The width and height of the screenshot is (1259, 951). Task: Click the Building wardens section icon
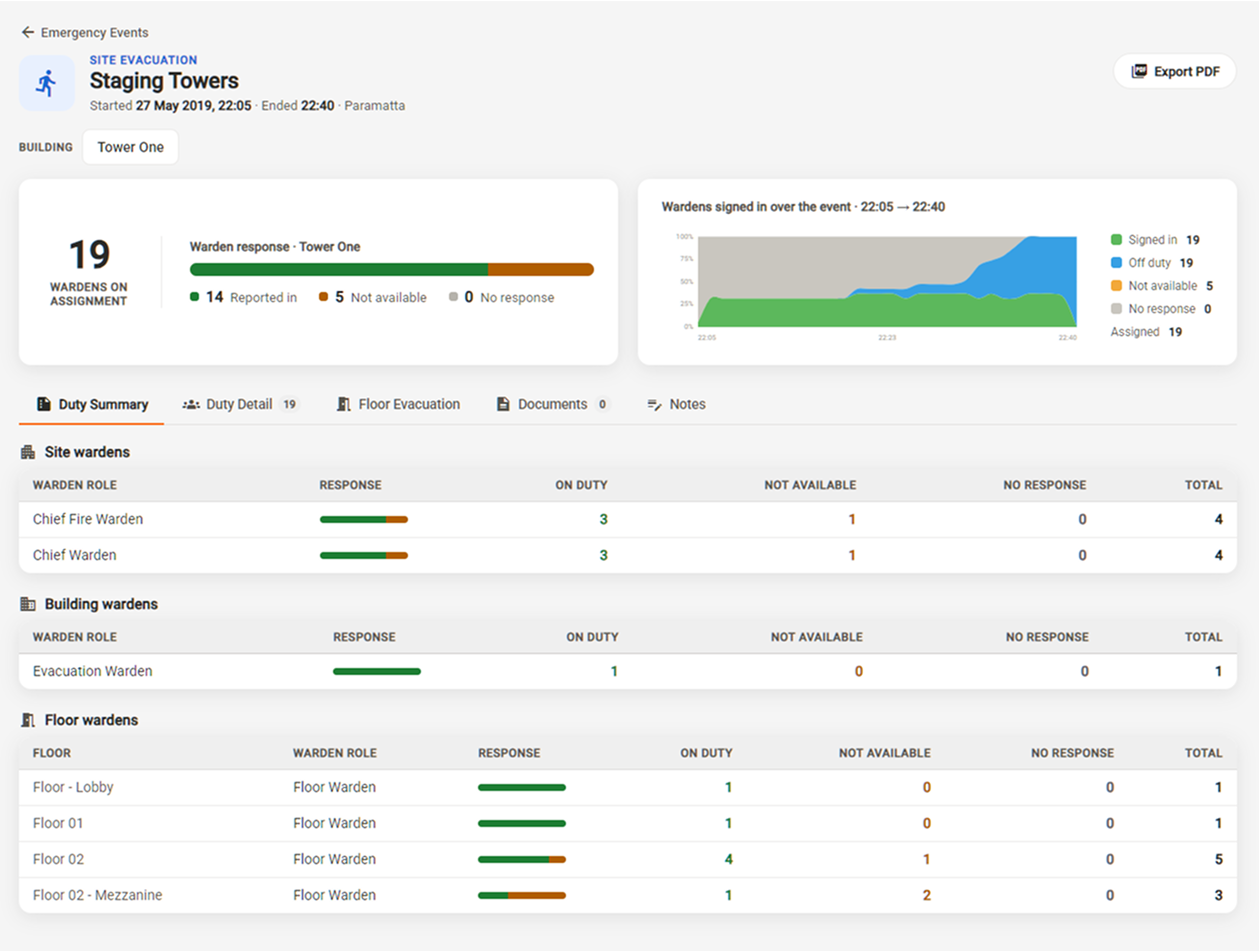(x=28, y=604)
